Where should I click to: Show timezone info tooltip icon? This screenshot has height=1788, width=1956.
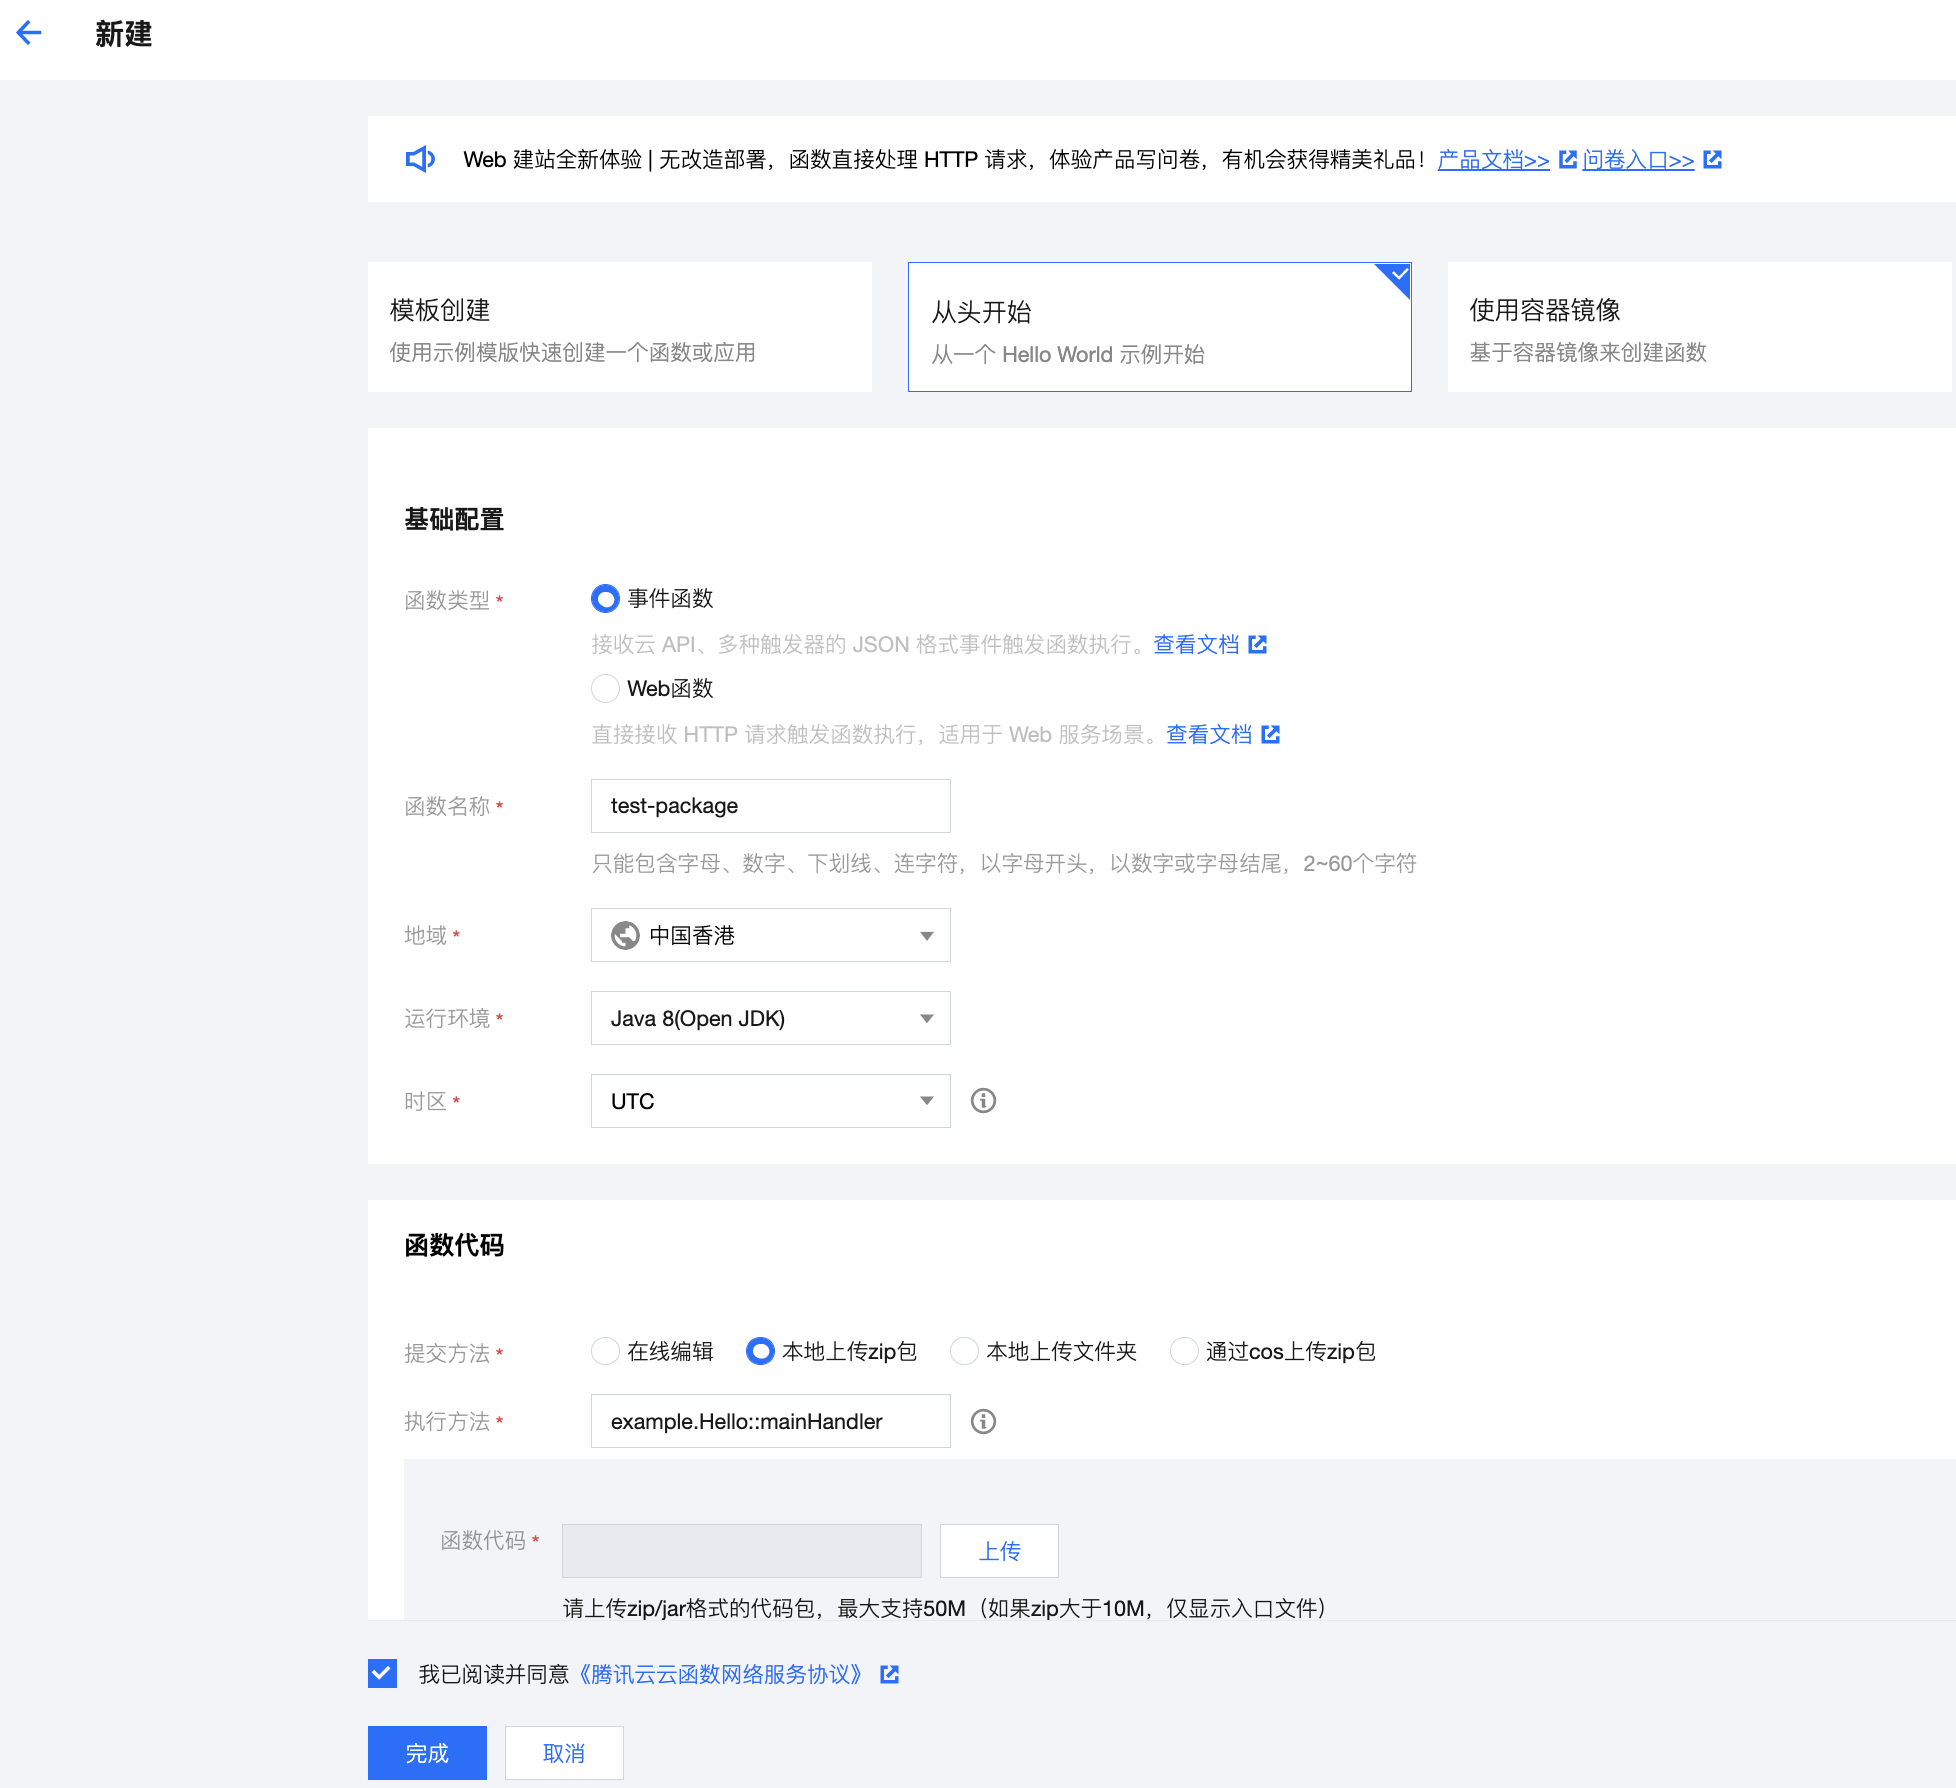tap(984, 1101)
